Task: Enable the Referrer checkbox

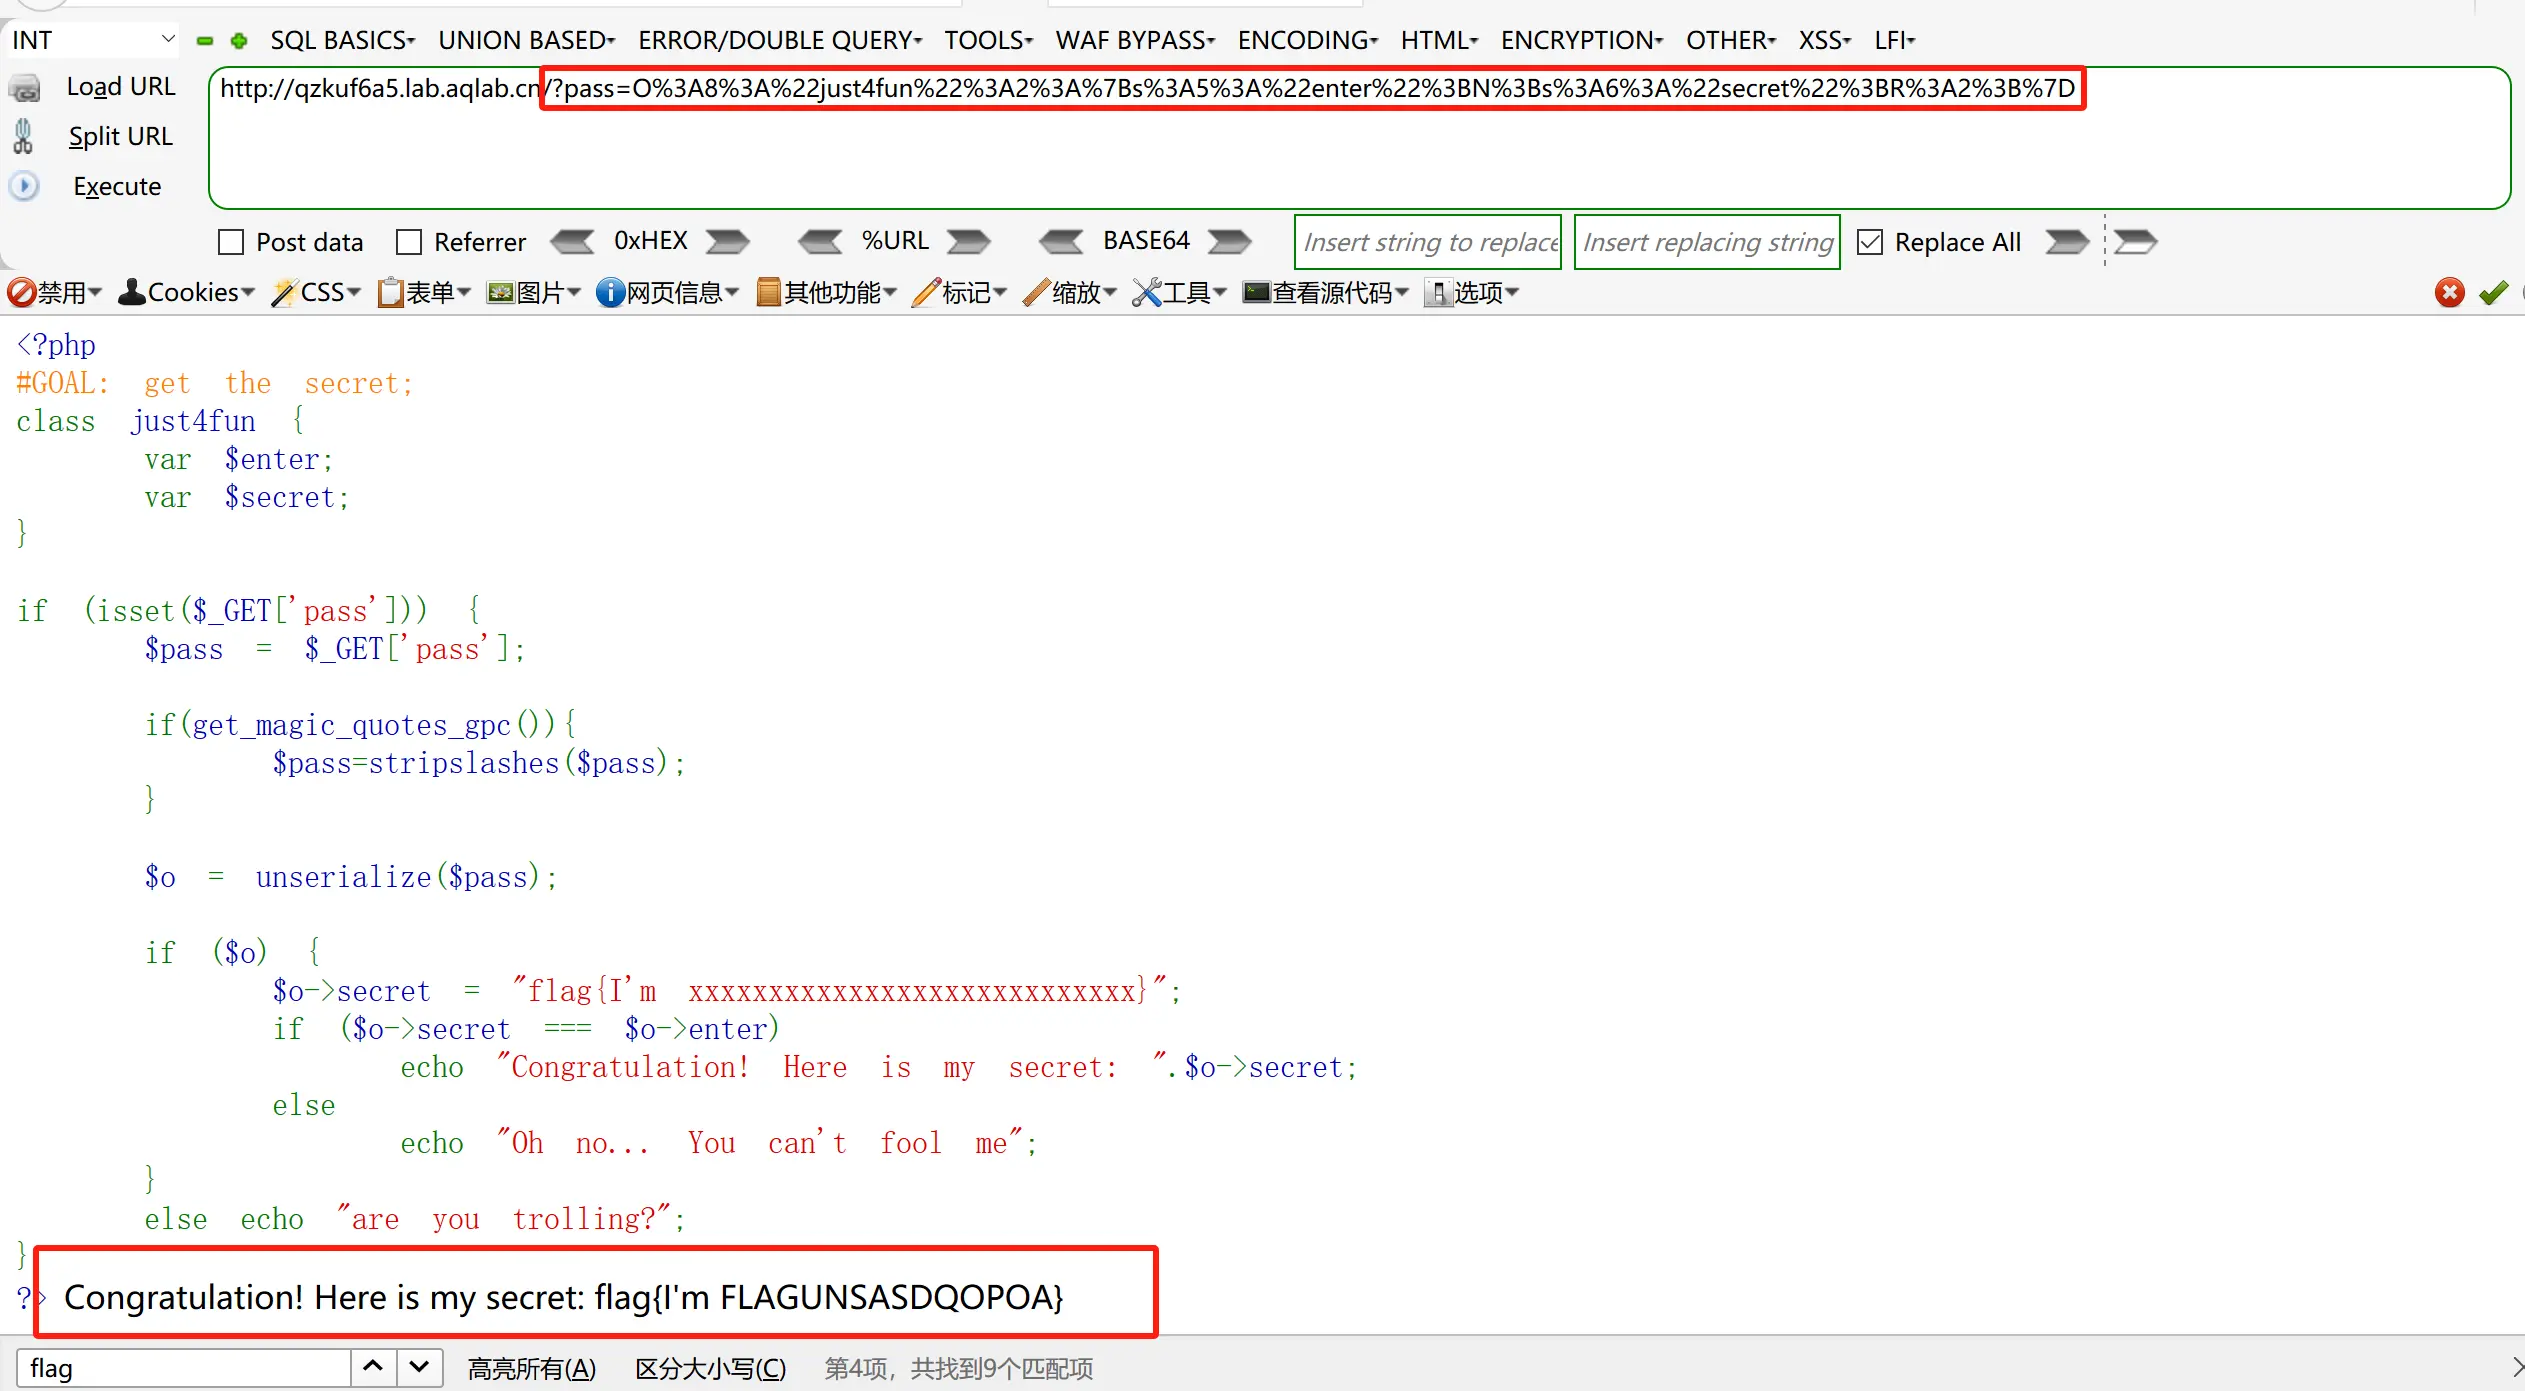Action: coord(409,242)
